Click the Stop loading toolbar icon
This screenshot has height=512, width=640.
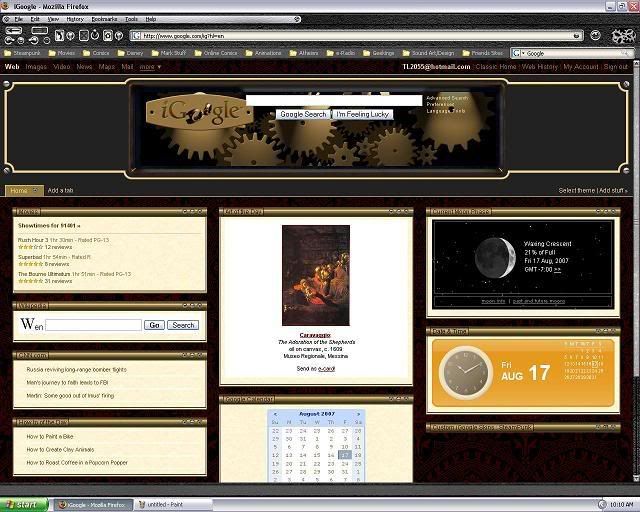83,36
